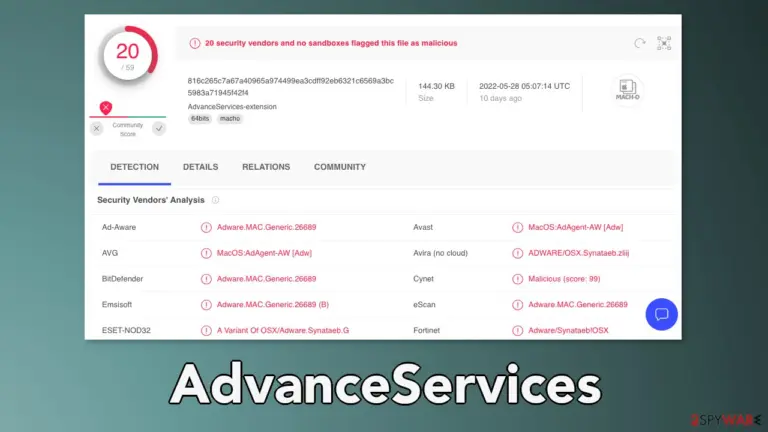Open the similar files graph icon
The image size is (768, 432).
pos(664,43)
